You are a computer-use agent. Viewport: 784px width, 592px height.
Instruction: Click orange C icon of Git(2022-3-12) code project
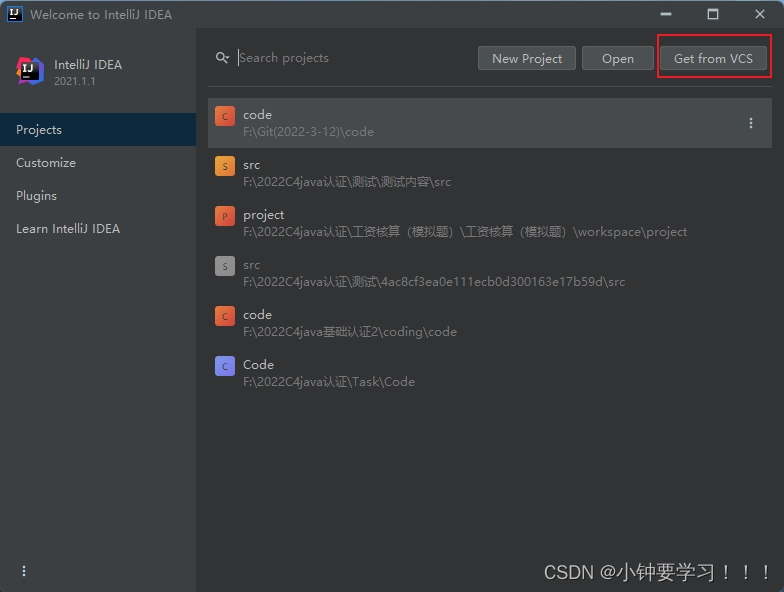(x=225, y=116)
